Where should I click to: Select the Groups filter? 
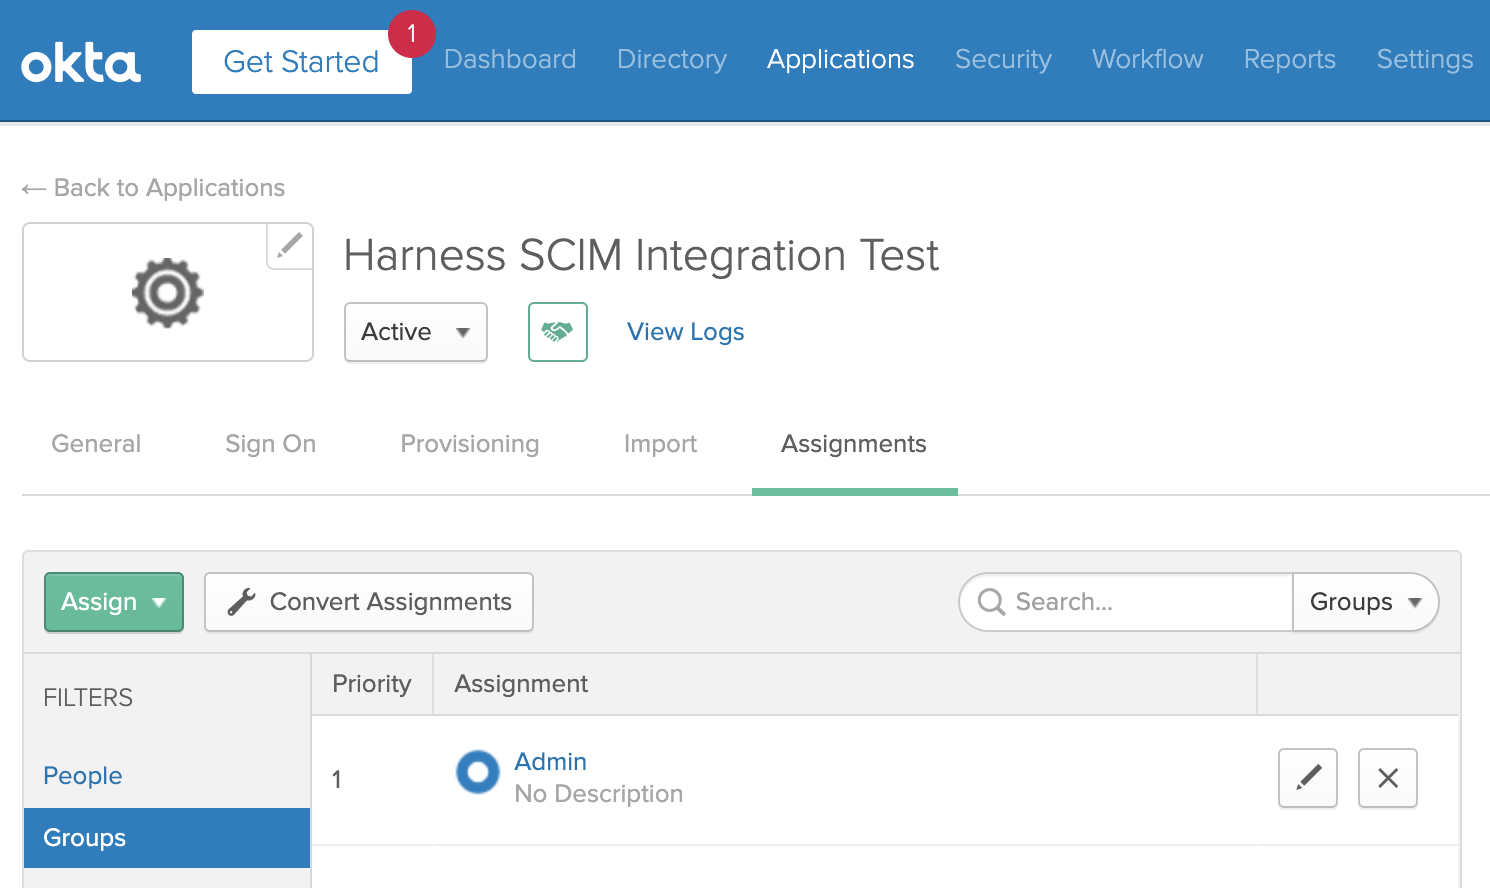pyautogui.click(x=167, y=838)
